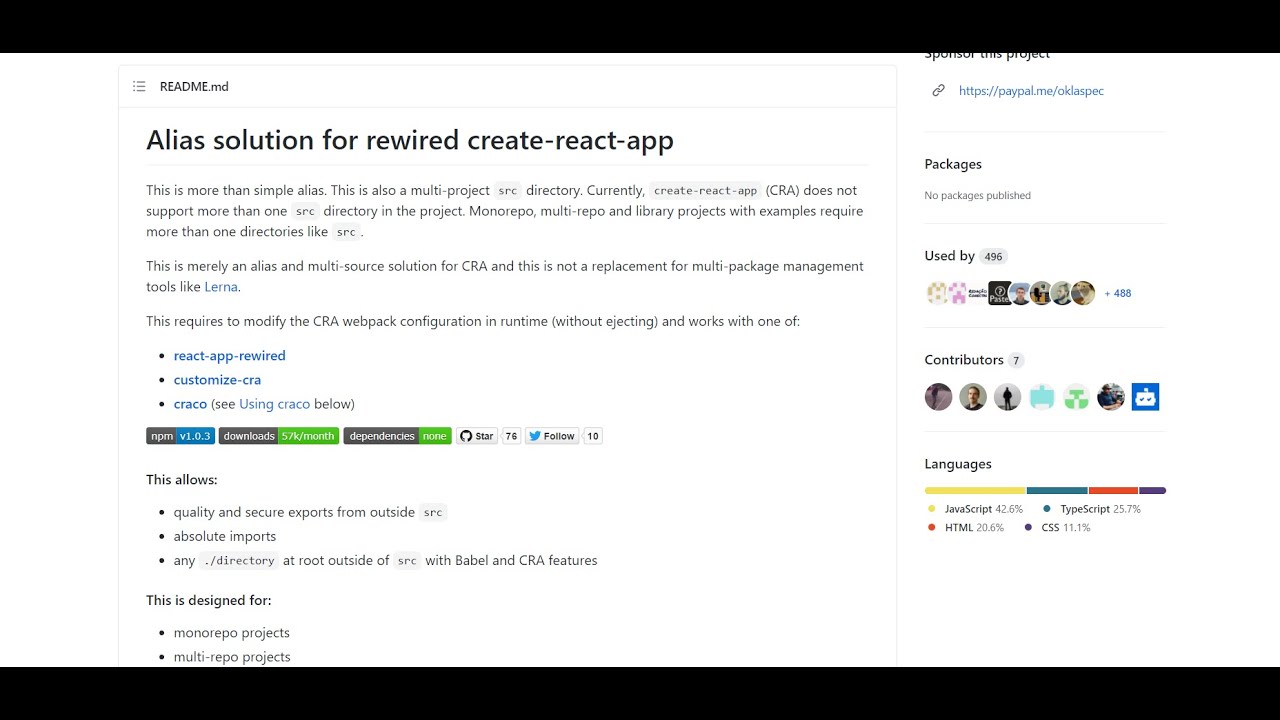1280x720 pixels.
Task: Click the first contributor avatar
Action: click(938, 397)
